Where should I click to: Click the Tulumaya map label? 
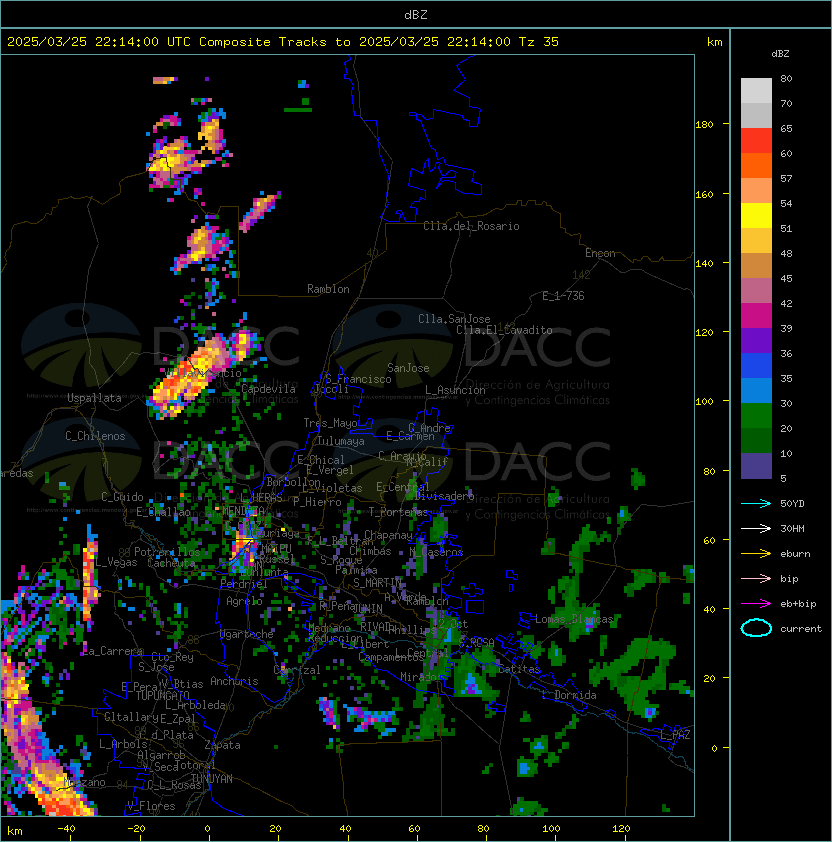(x=341, y=441)
